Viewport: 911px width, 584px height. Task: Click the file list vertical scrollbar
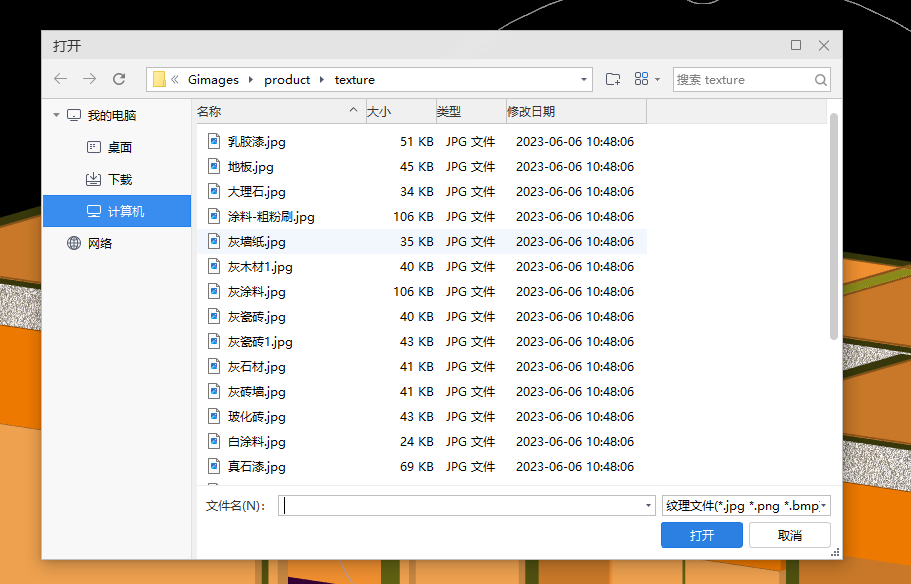click(834, 227)
